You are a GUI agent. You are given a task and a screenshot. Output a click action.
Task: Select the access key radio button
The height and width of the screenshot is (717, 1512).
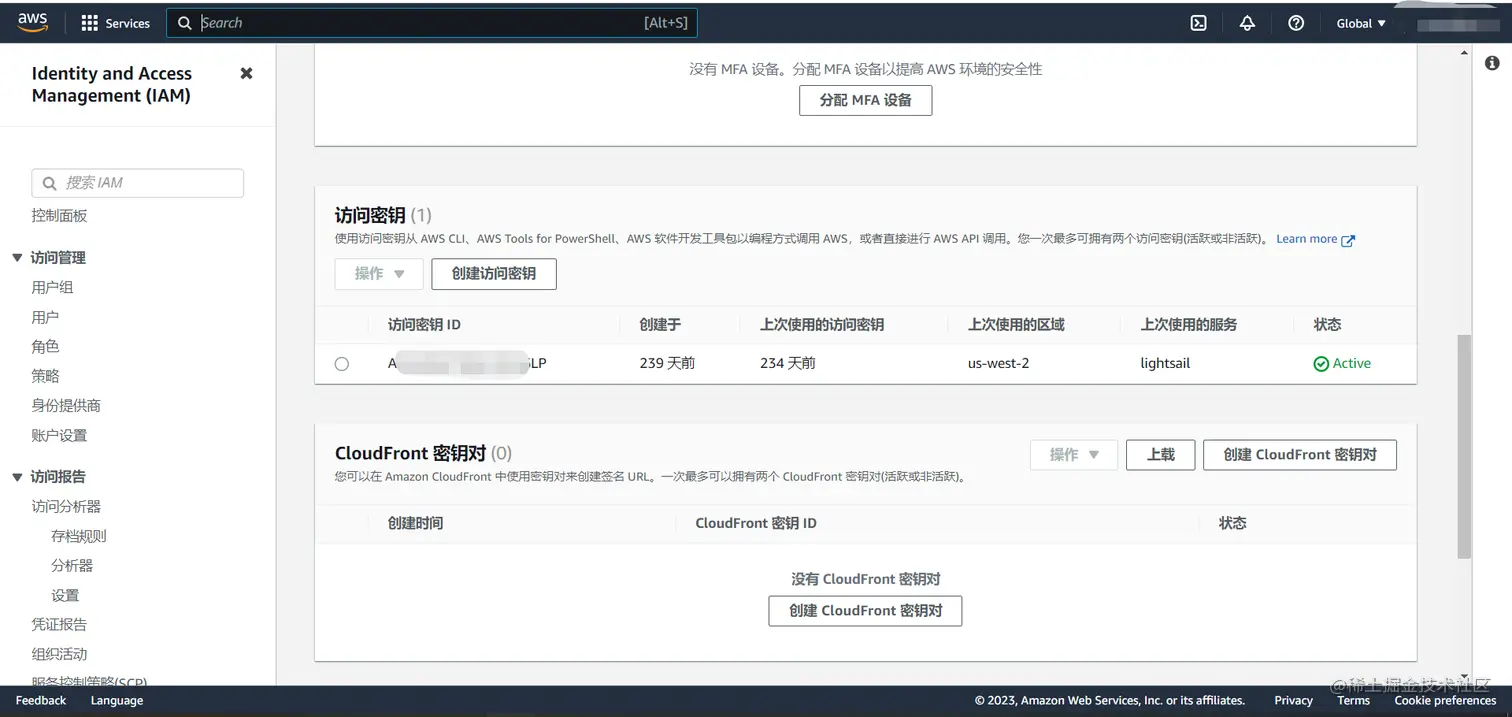coord(342,364)
